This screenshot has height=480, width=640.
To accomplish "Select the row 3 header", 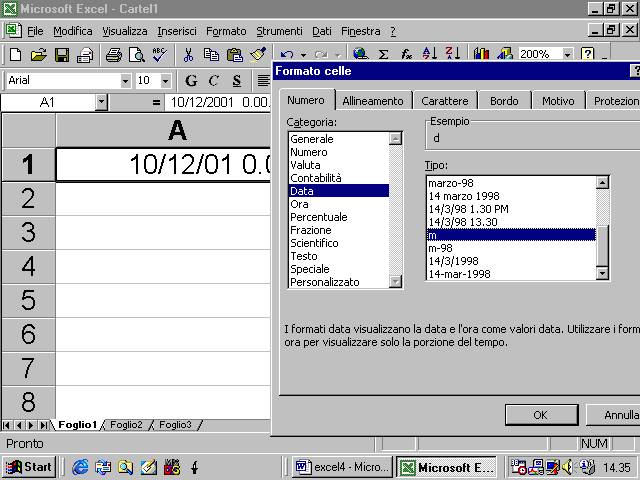I will (28, 232).
